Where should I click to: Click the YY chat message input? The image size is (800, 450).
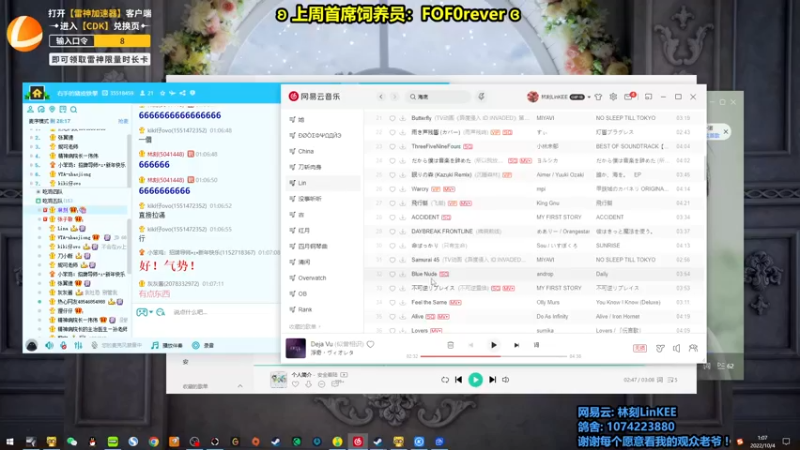point(224,312)
